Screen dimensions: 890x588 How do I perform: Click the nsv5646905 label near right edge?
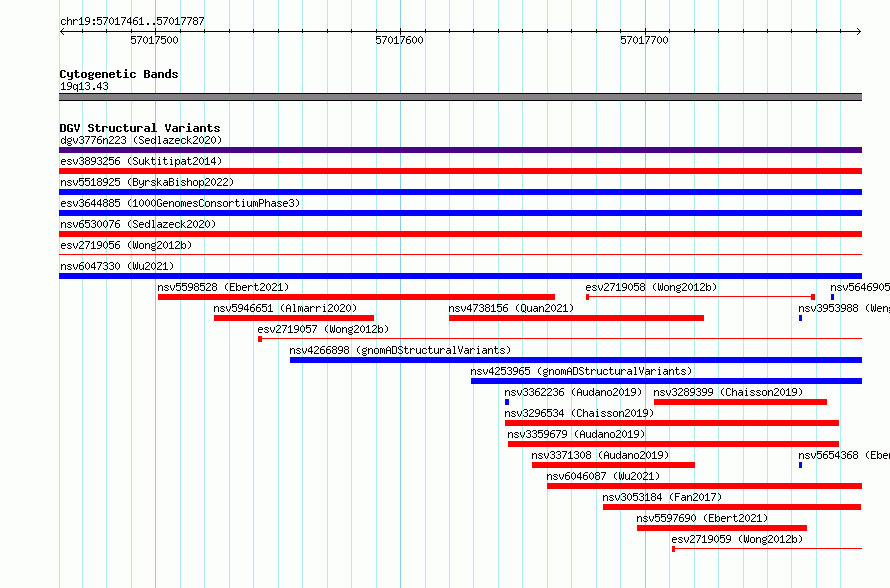[x=859, y=287]
